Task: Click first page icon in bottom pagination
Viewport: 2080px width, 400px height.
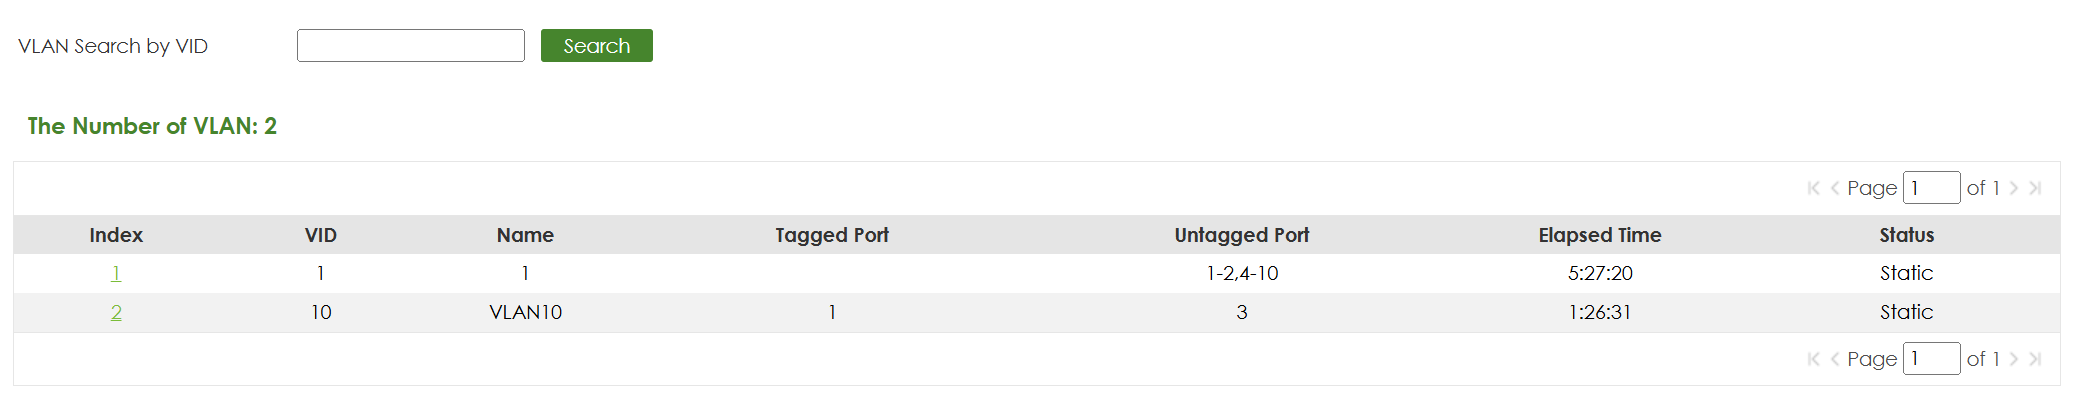Action: pyautogui.click(x=1813, y=359)
